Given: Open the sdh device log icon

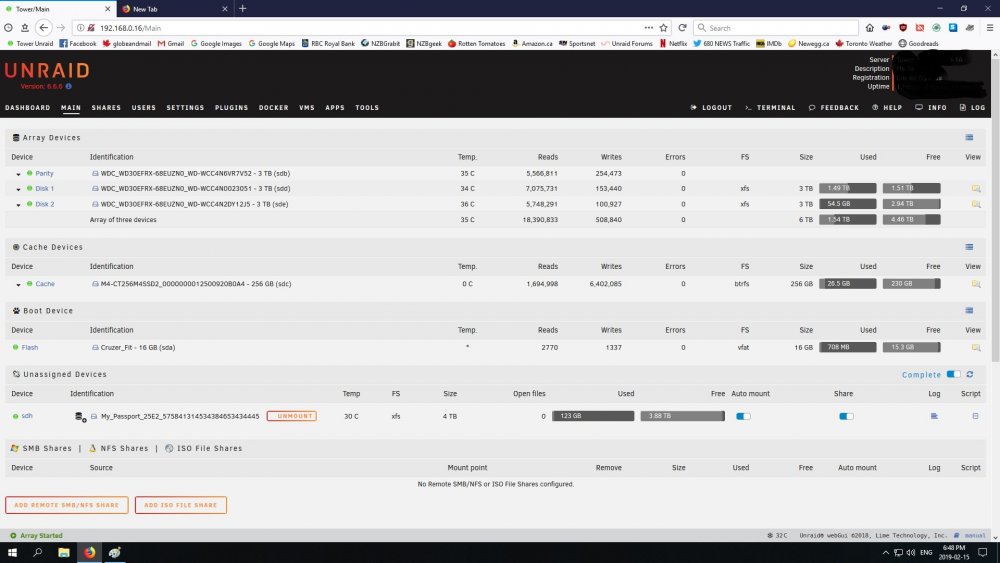Looking at the screenshot, I should (934, 416).
